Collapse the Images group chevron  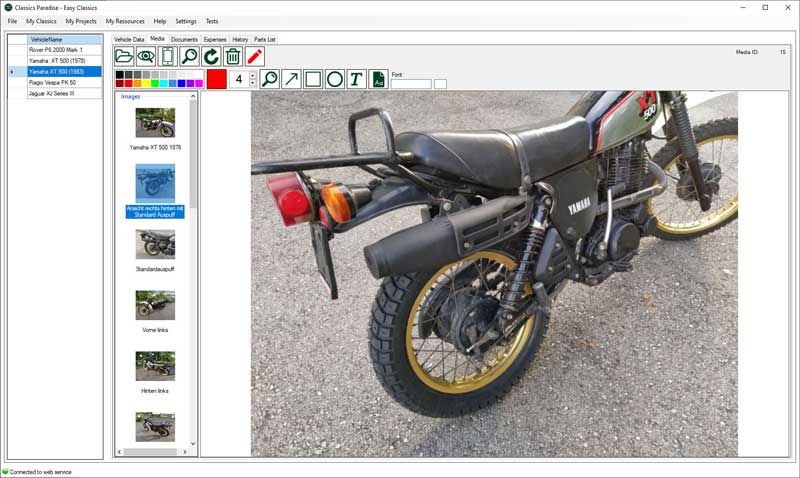193,96
